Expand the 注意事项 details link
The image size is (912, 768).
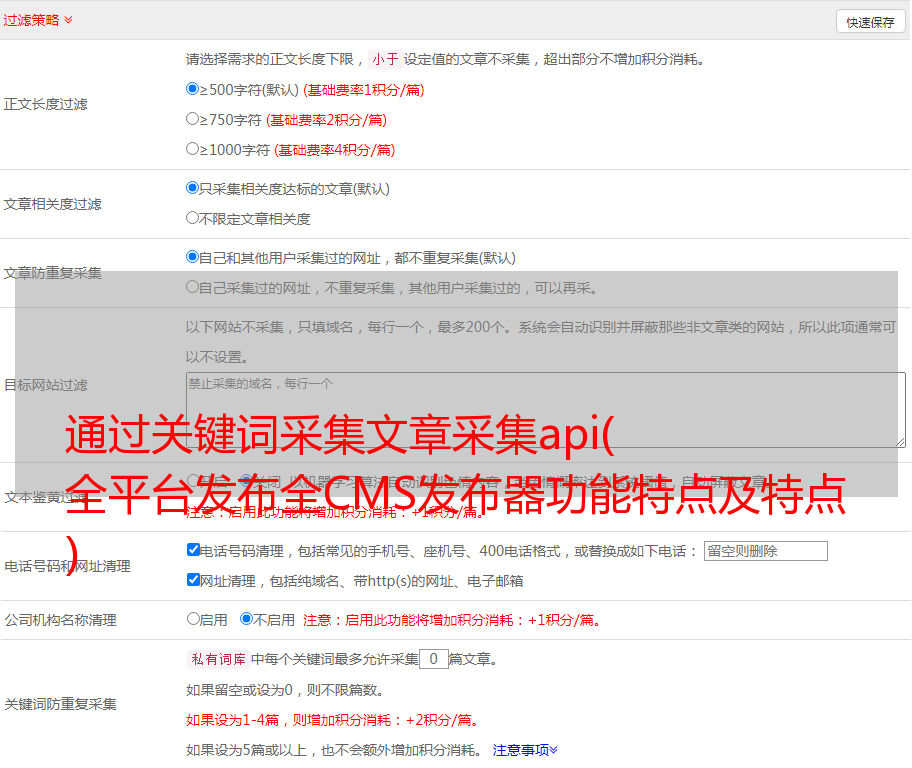pos(525,749)
